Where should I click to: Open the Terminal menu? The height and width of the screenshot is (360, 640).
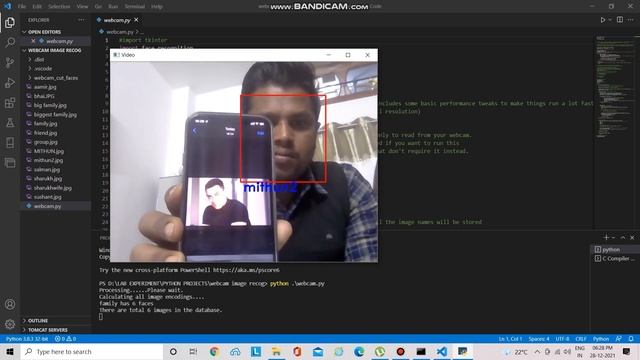click(x=135, y=7)
